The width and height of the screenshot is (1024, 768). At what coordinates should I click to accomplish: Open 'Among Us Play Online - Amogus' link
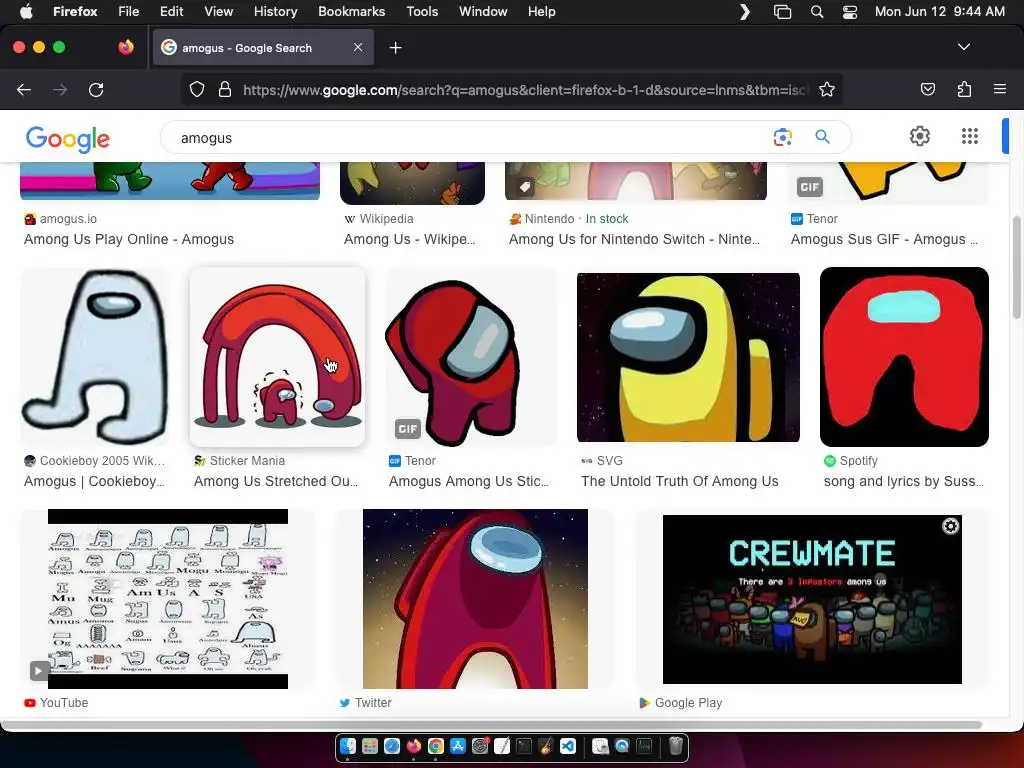(129, 239)
